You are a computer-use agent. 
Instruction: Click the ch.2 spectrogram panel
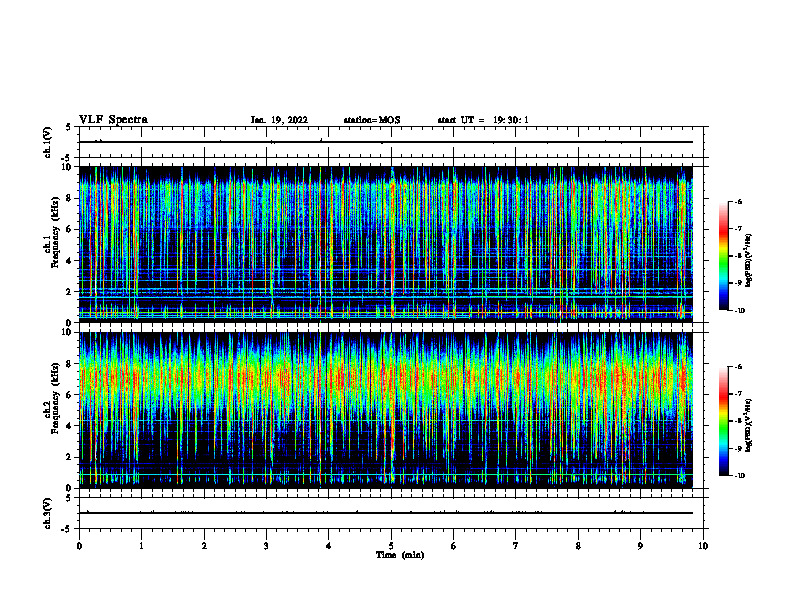386,410
